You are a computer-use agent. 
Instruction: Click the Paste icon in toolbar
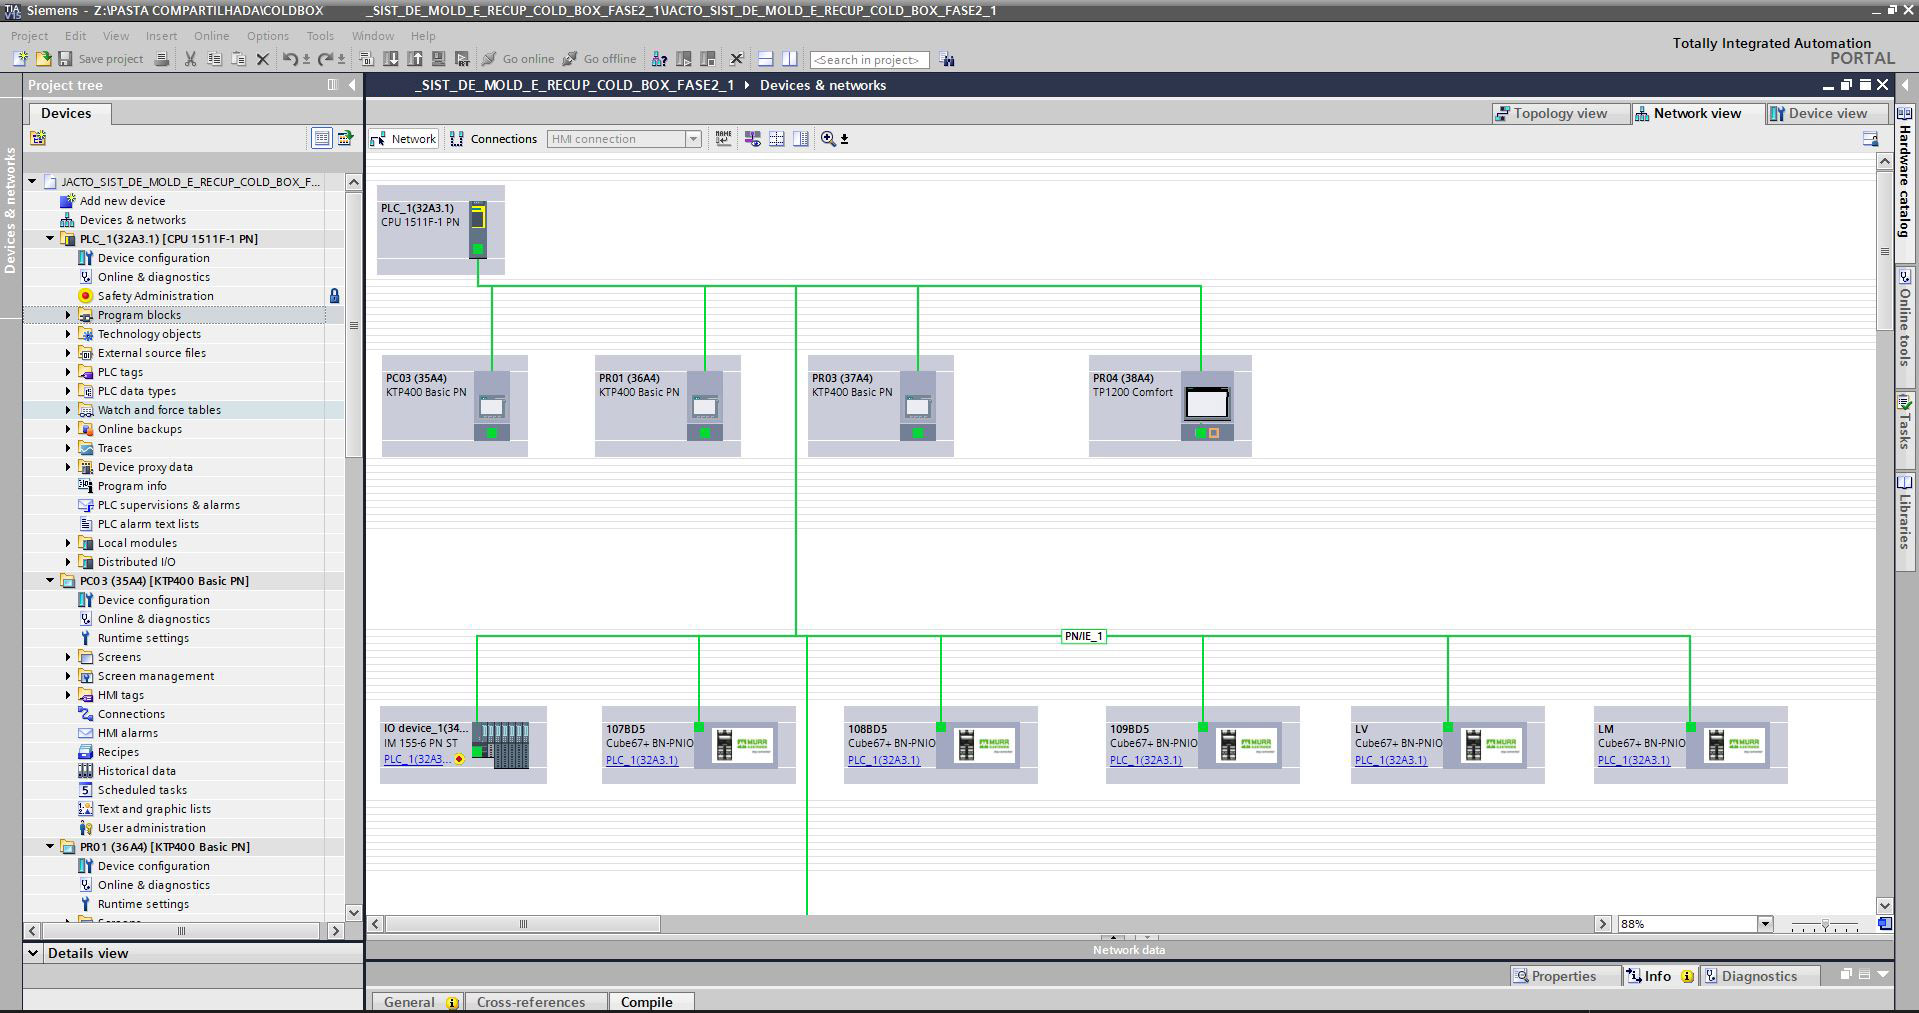click(238, 59)
